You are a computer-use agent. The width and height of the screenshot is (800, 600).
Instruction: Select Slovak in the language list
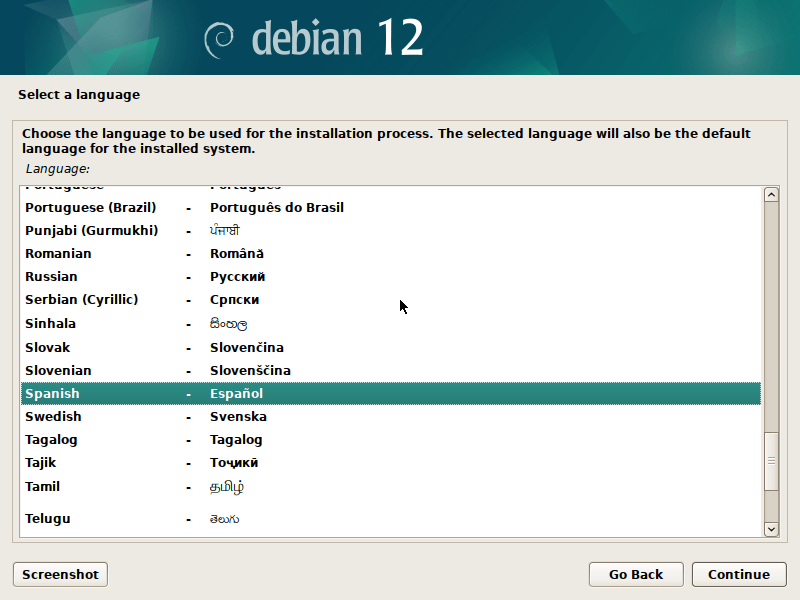(391, 347)
